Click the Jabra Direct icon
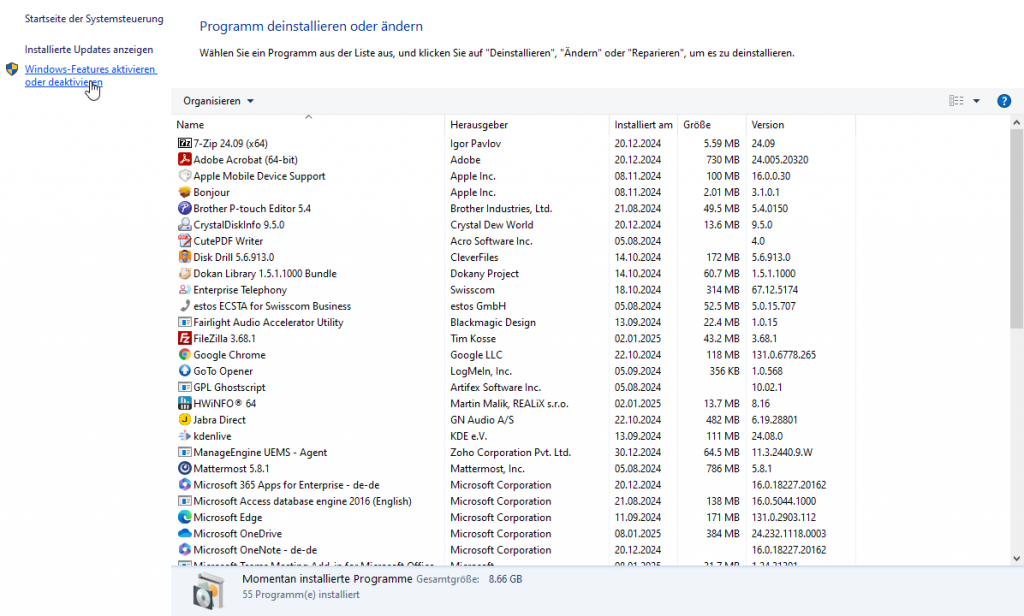Viewport: 1024px width, 616px height. (185, 420)
